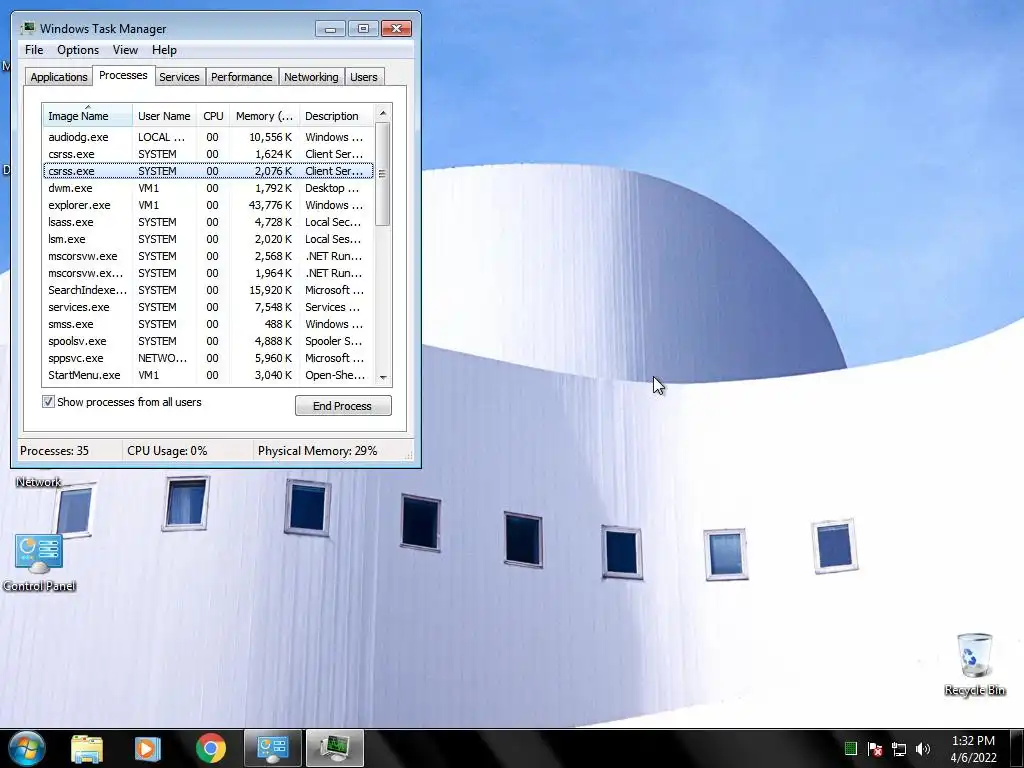Click the Network desktop icon label
Image resolution: width=1024 pixels, height=768 pixels.
coord(39,482)
